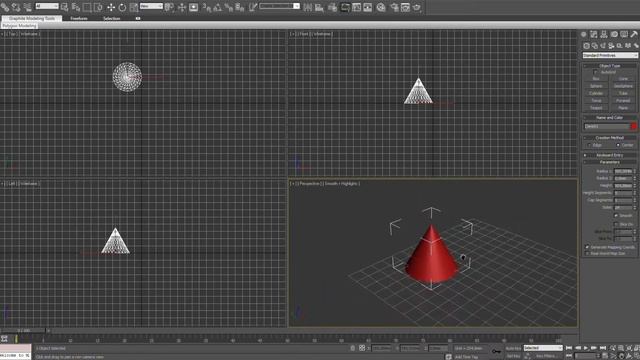Click the Radius 1 value field

[x=623, y=171]
